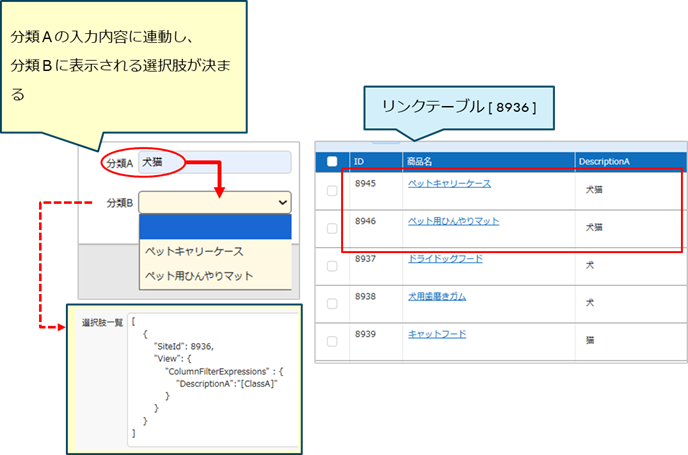The height and width of the screenshot is (455, 688).
Task: Select checkbox for row 8938
Action: (333, 302)
